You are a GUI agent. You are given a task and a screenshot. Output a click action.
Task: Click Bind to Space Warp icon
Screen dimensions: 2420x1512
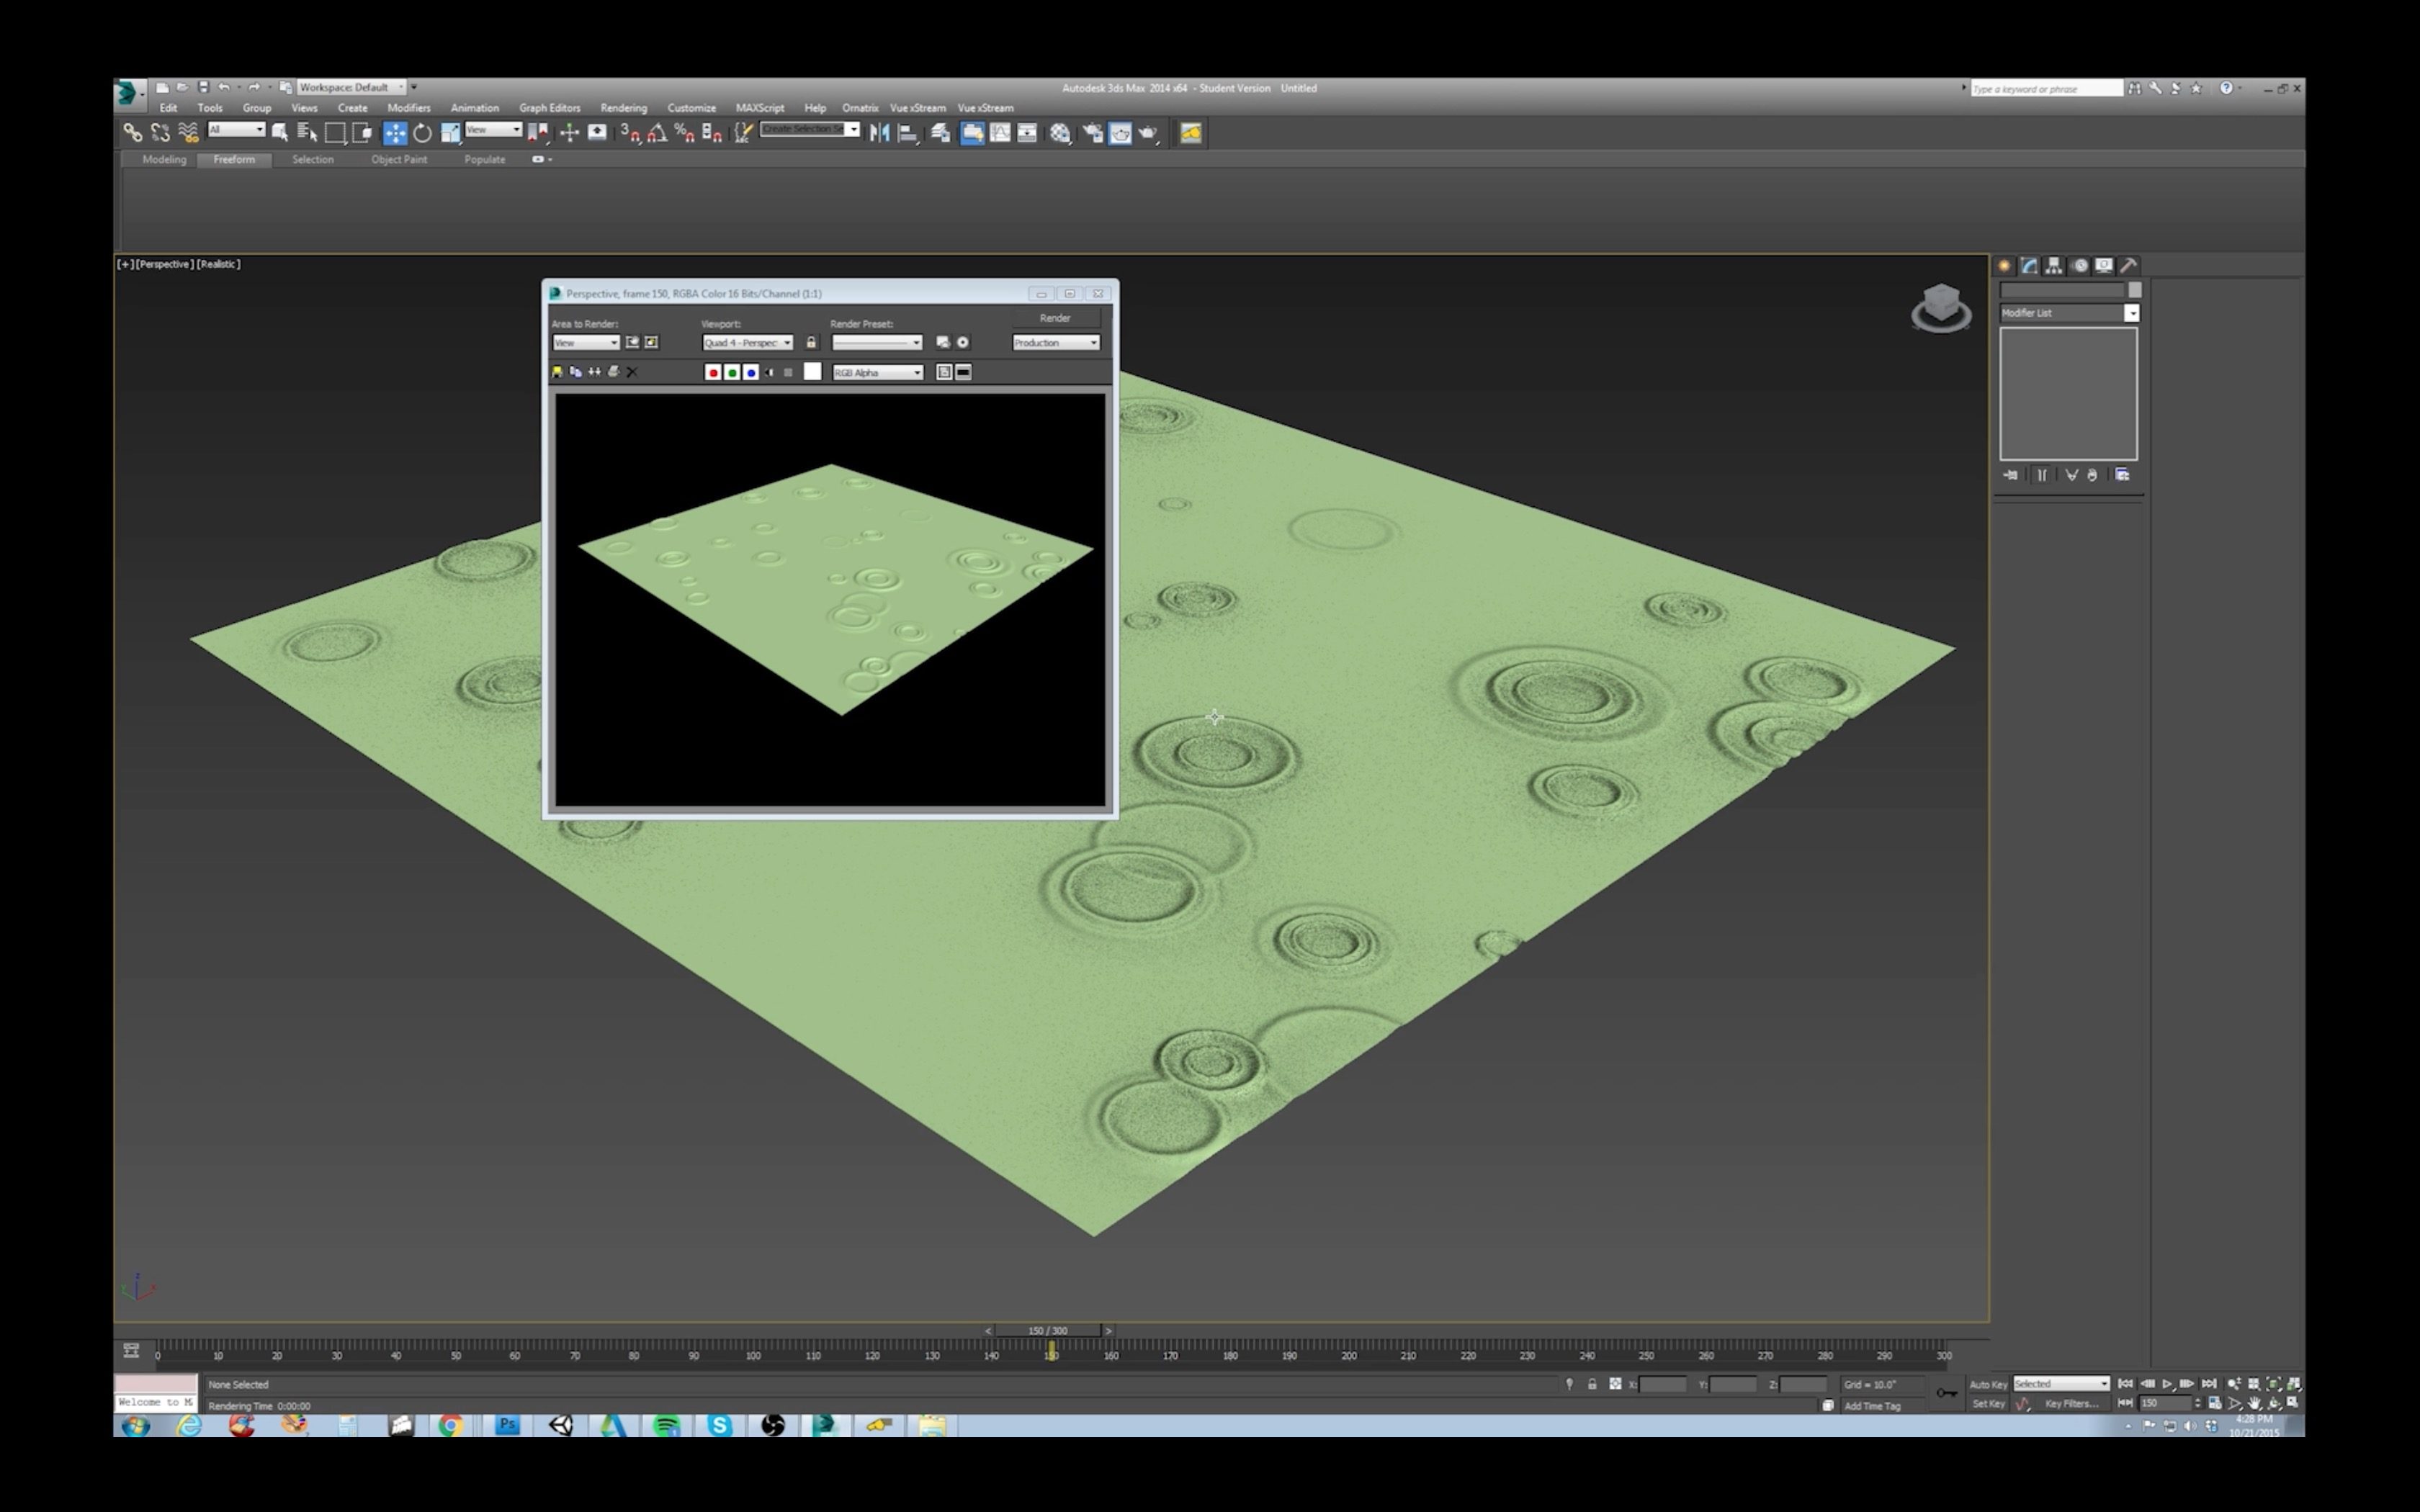[188, 132]
